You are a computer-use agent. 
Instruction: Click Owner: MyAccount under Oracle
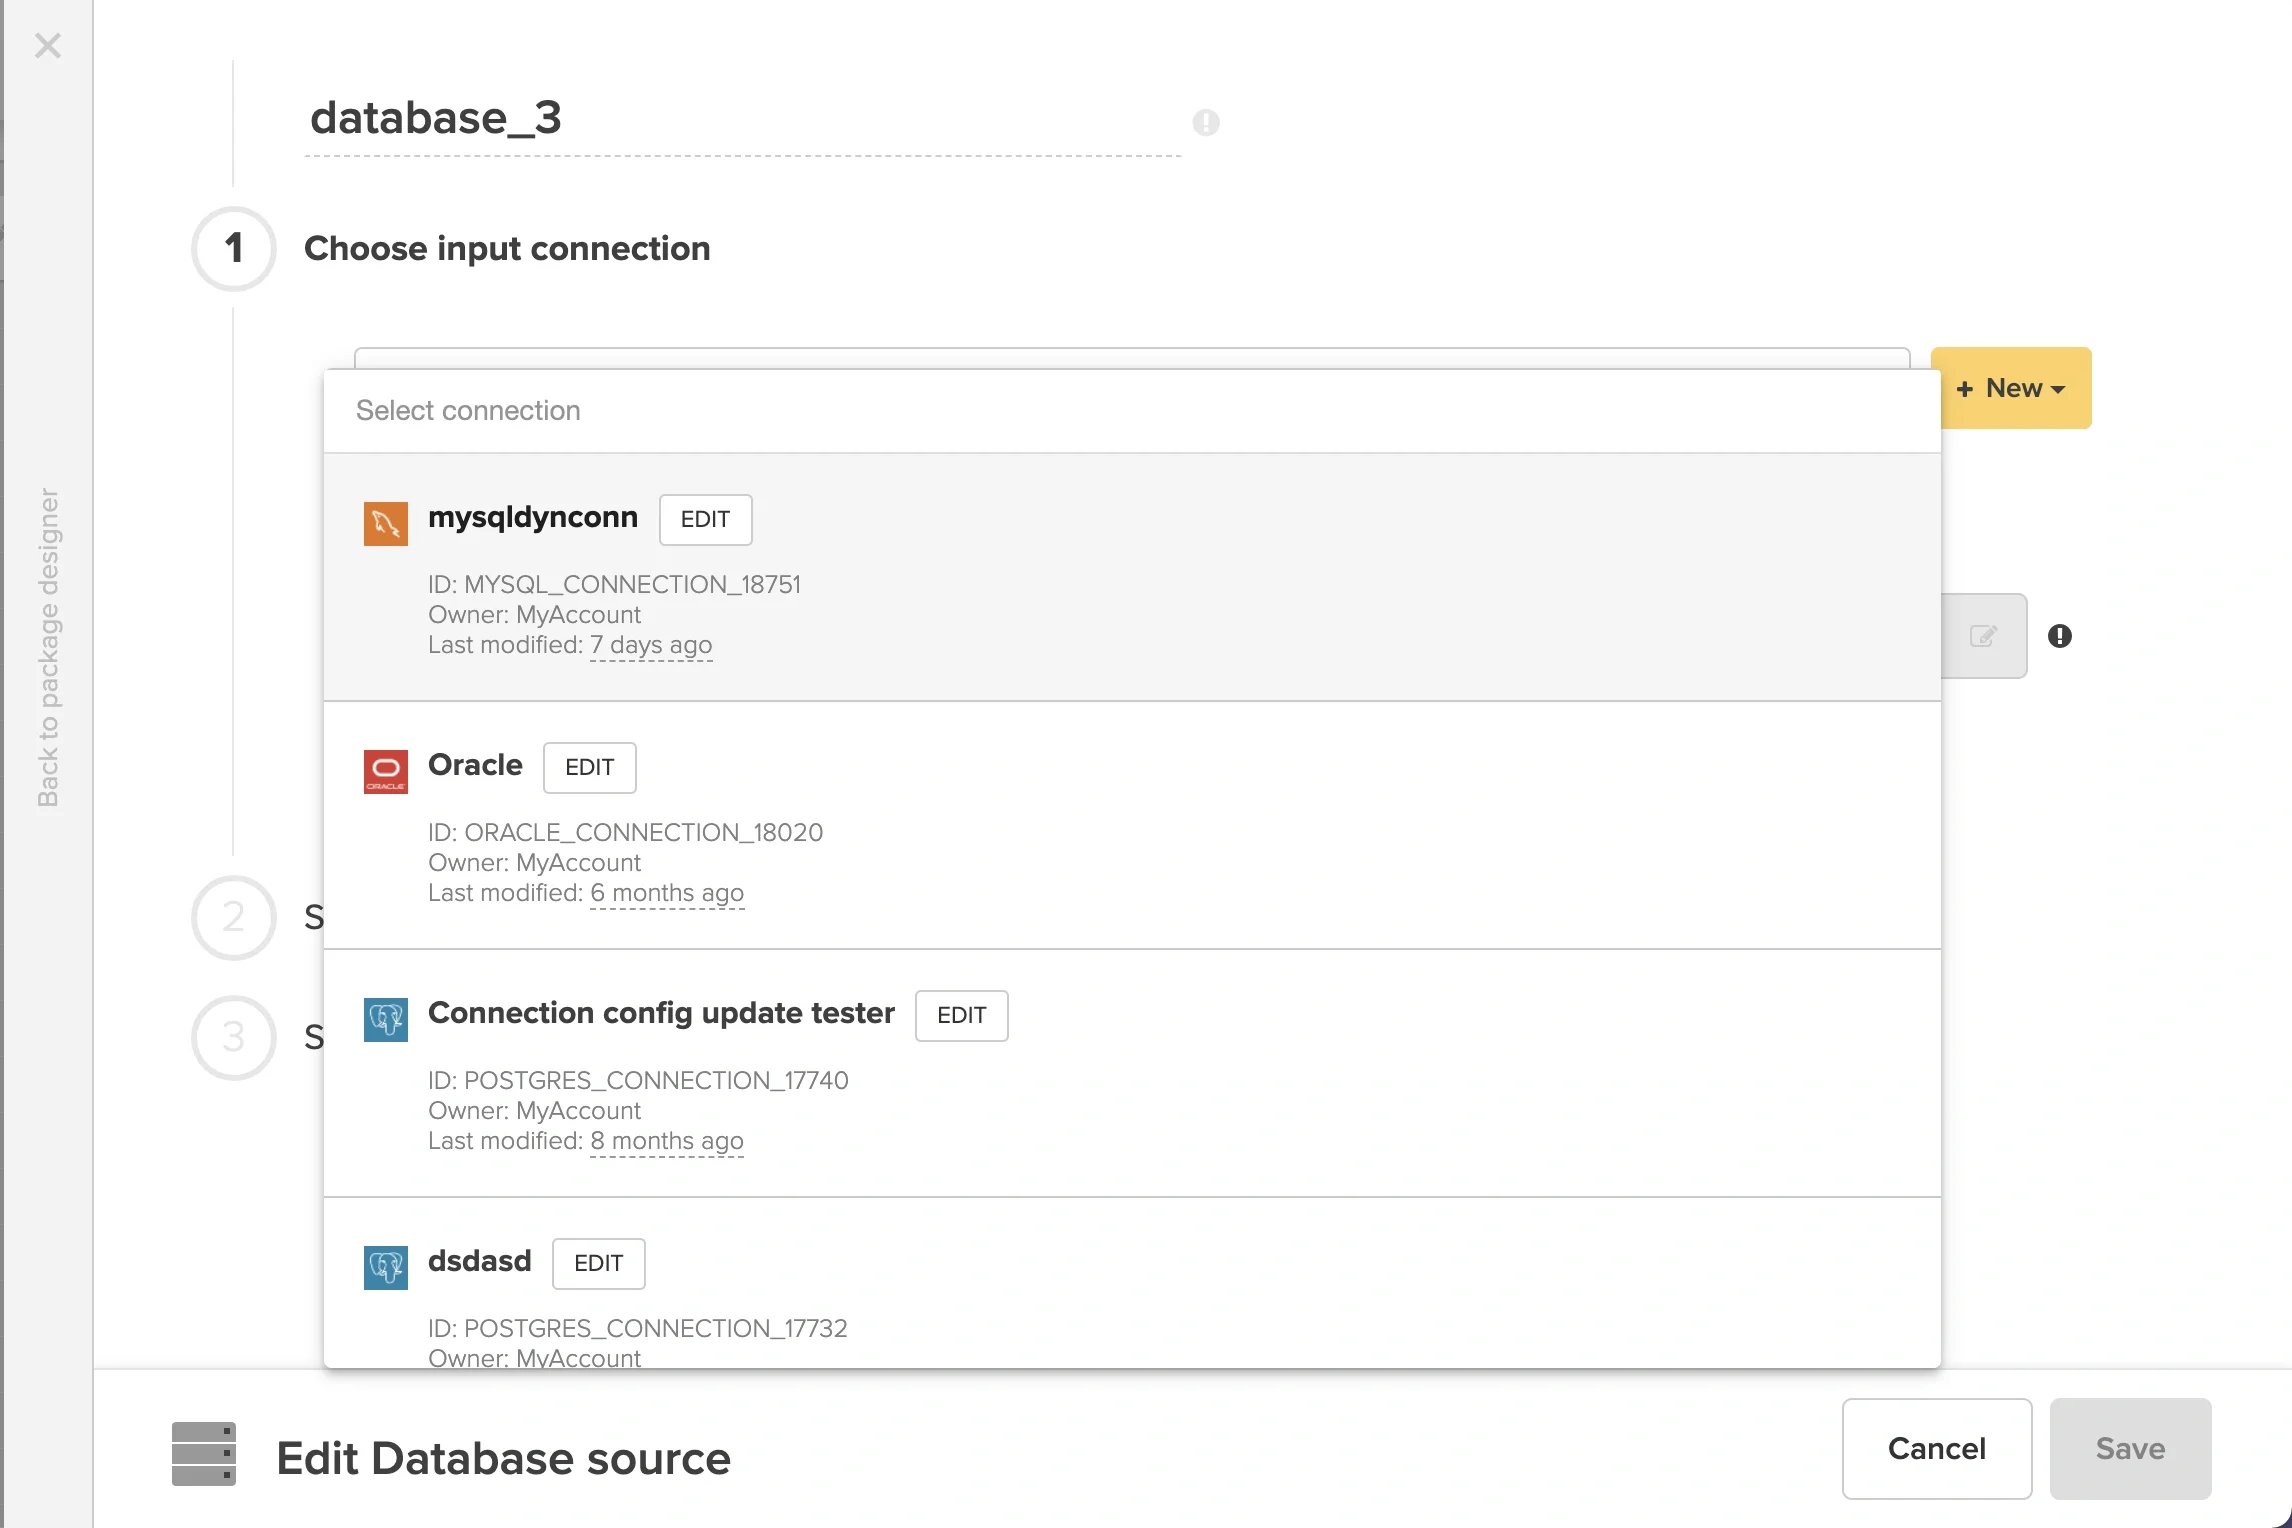pyautogui.click(x=534, y=862)
